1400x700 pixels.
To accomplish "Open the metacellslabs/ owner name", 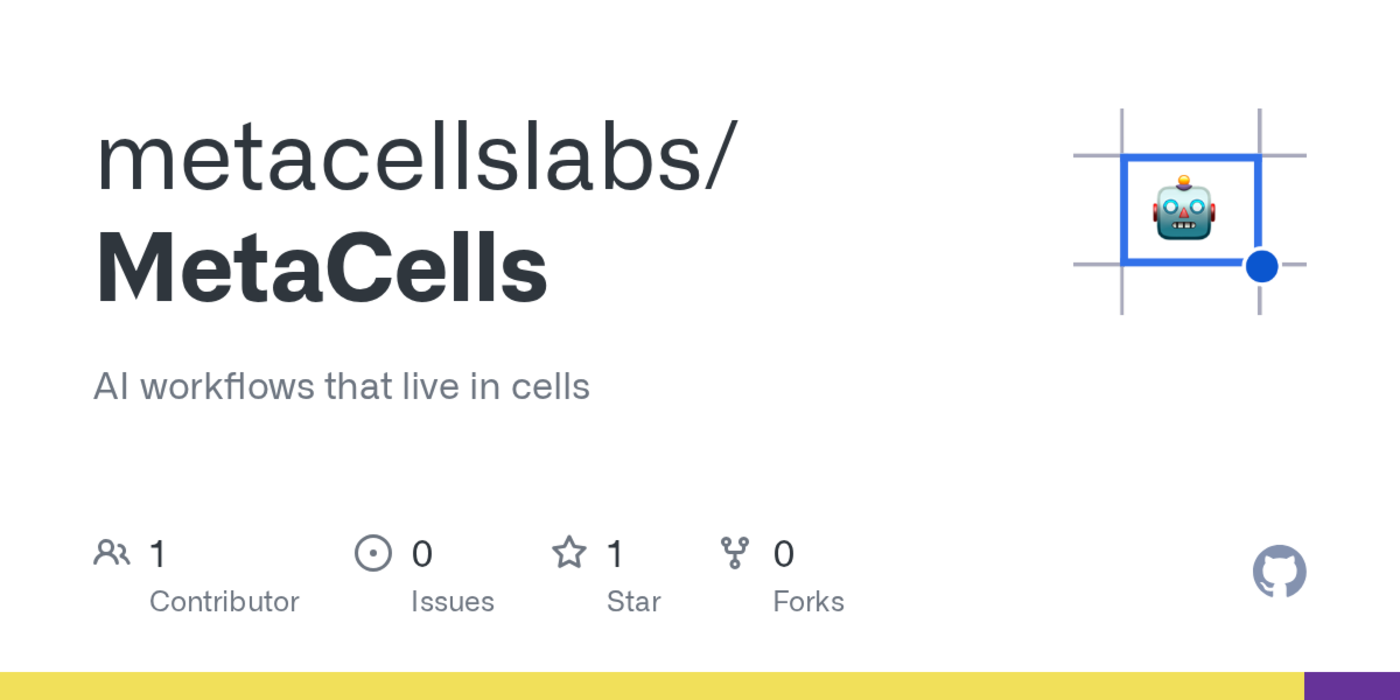I will point(416,157).
